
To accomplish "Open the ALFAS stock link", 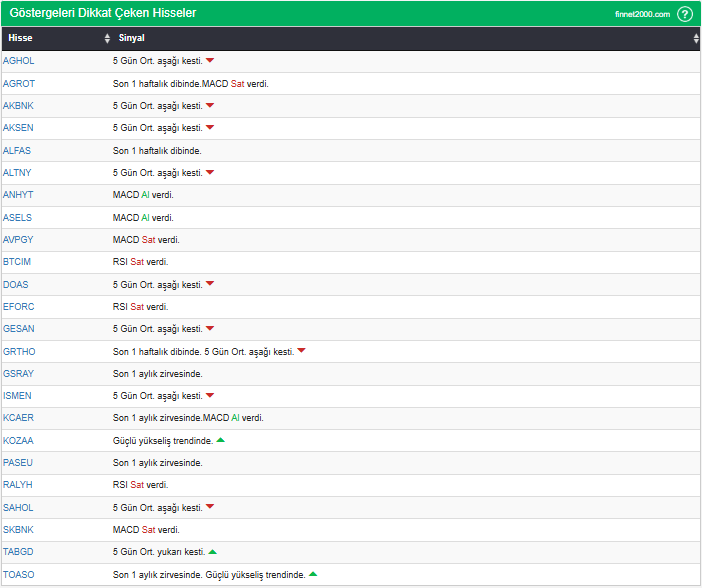I will tap(17, 150).
